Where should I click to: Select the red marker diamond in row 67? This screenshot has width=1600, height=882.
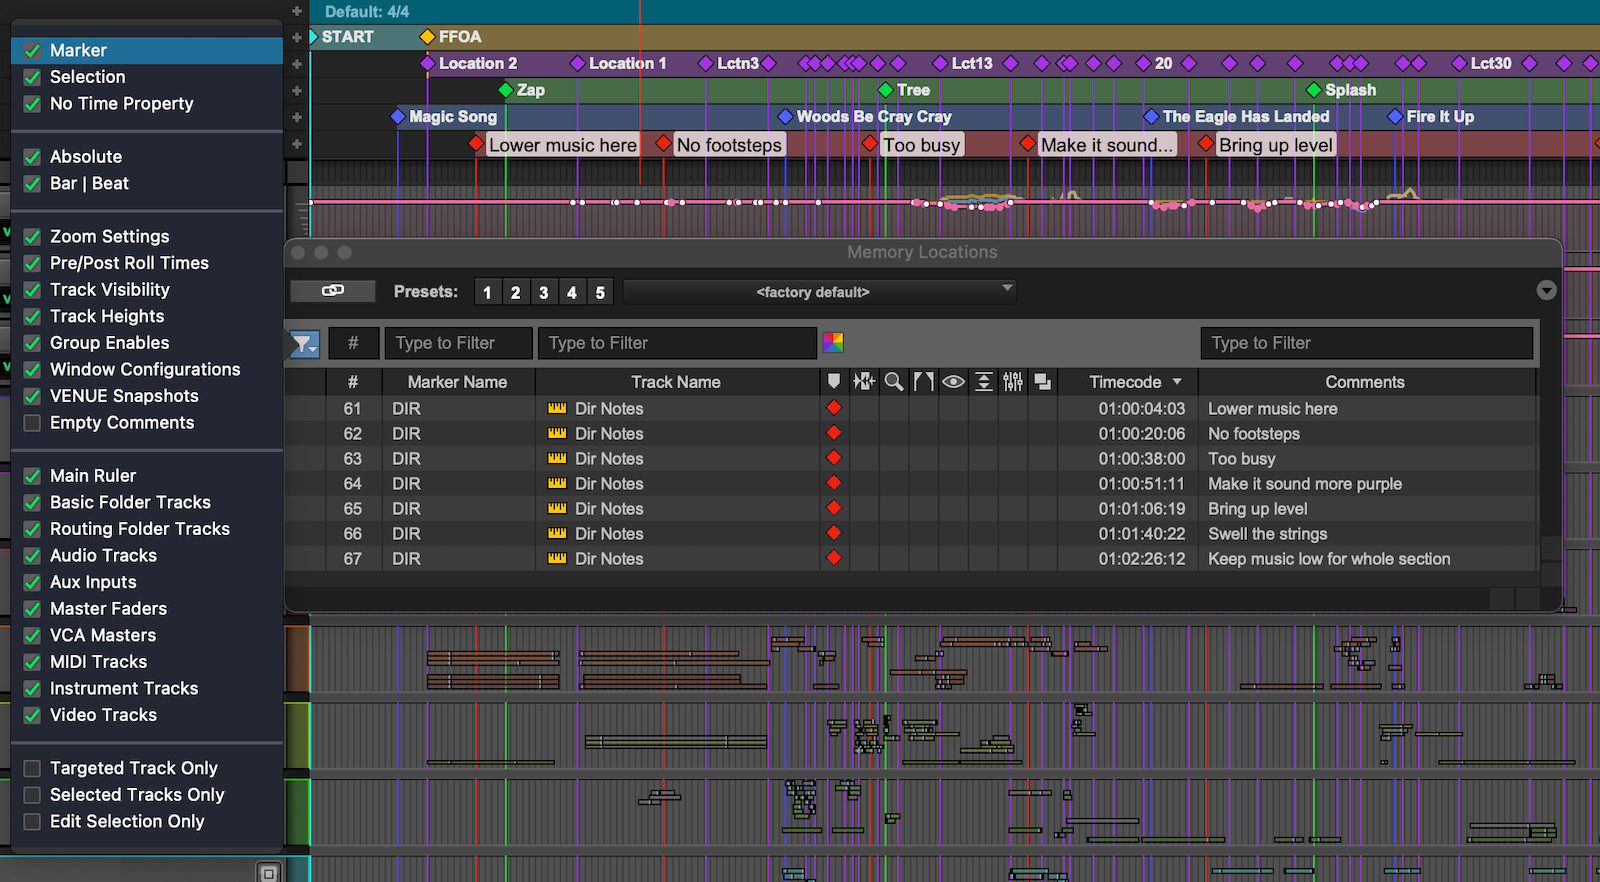click(834, 558)
